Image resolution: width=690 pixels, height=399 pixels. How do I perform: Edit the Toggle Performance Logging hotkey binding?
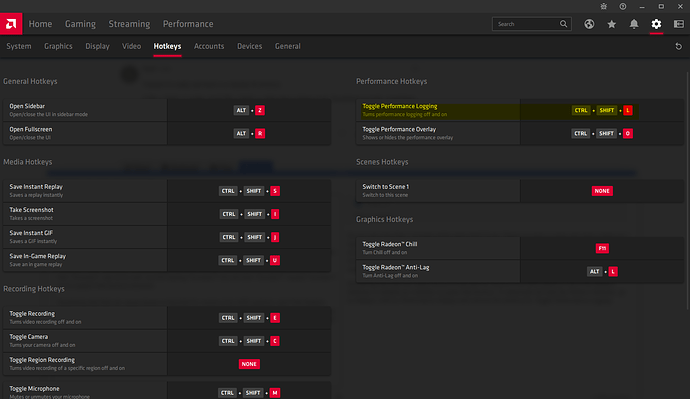(x=602, y=110)
